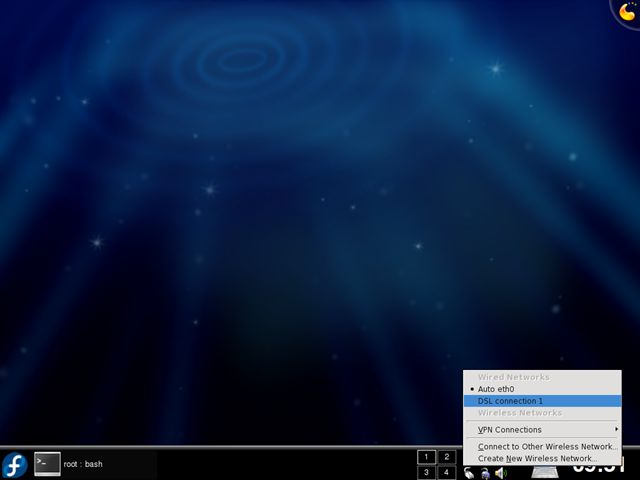Click the laptop computer tray icon
This screenshot has height=480, width=640.
[x=544, y=471]
